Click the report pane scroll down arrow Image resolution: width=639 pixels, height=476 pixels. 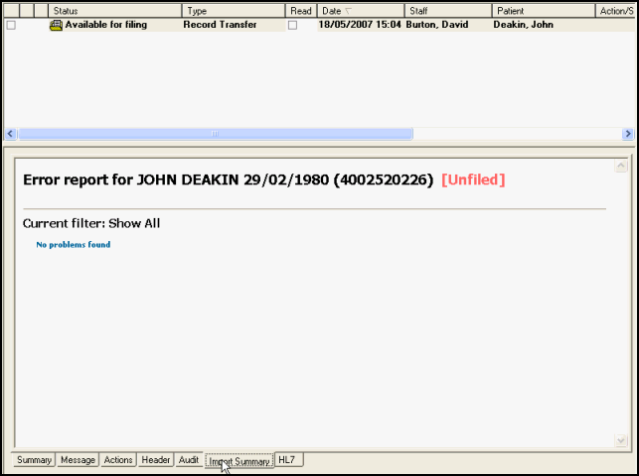coord(621,440)
